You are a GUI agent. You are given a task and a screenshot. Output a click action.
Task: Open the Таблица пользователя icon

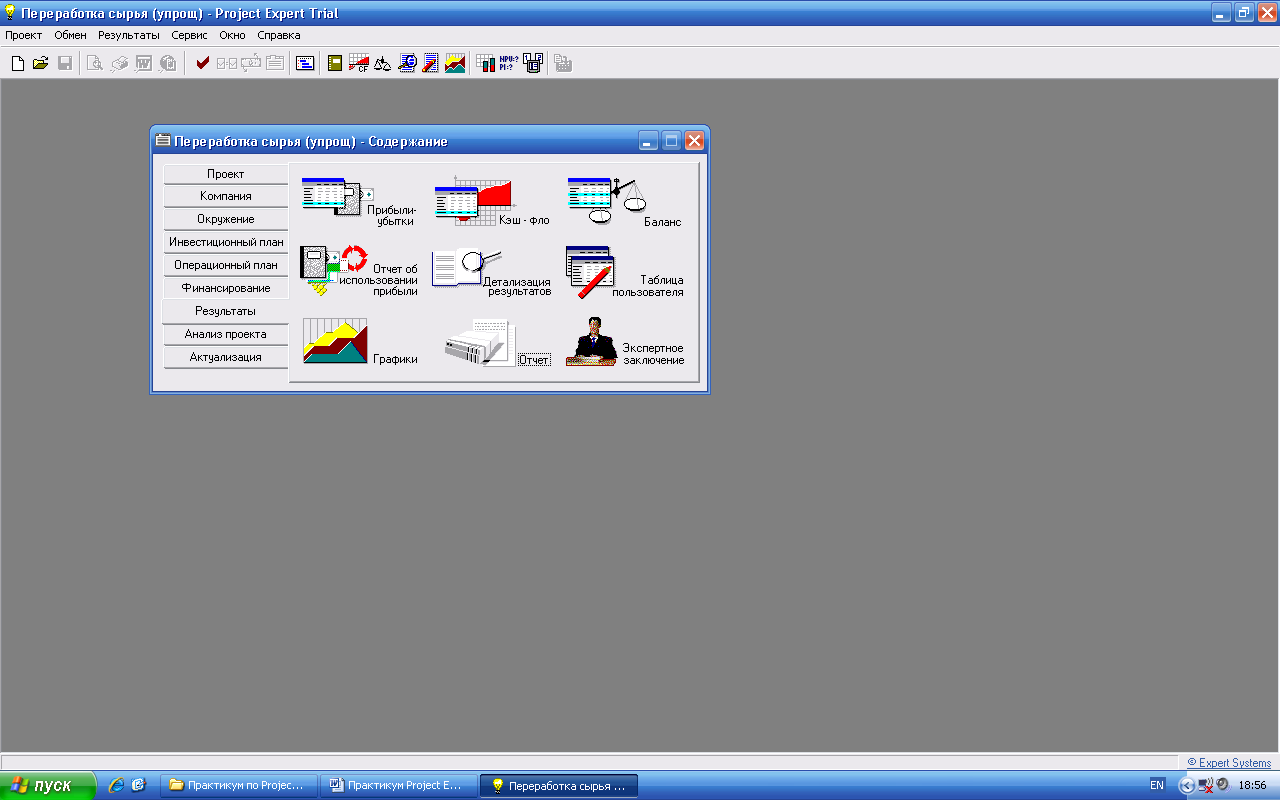point(624,272)
